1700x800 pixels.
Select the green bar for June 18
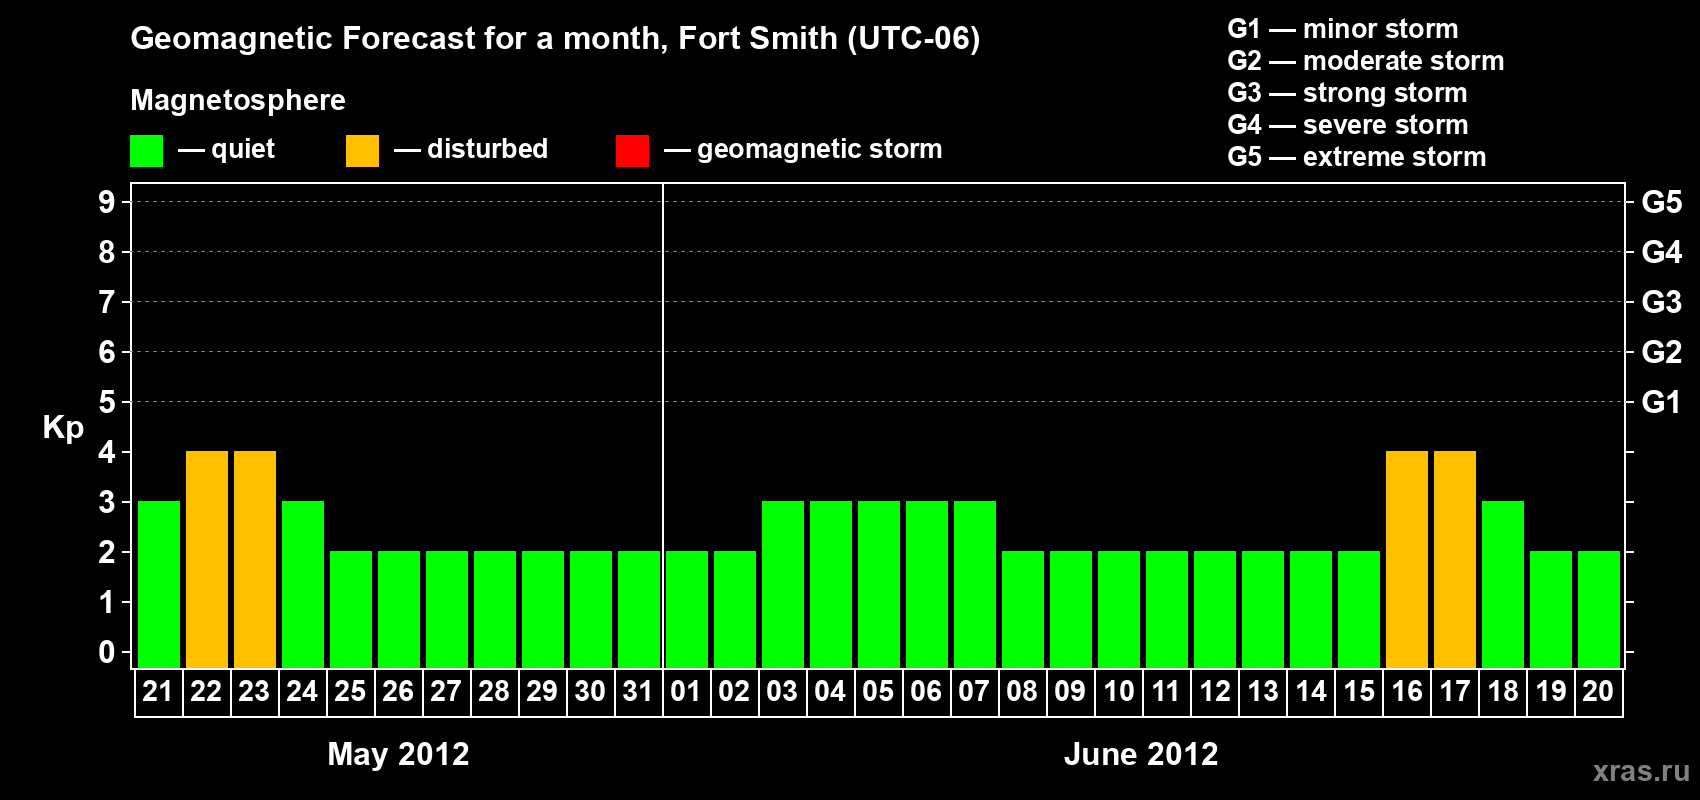[1503, 584]
